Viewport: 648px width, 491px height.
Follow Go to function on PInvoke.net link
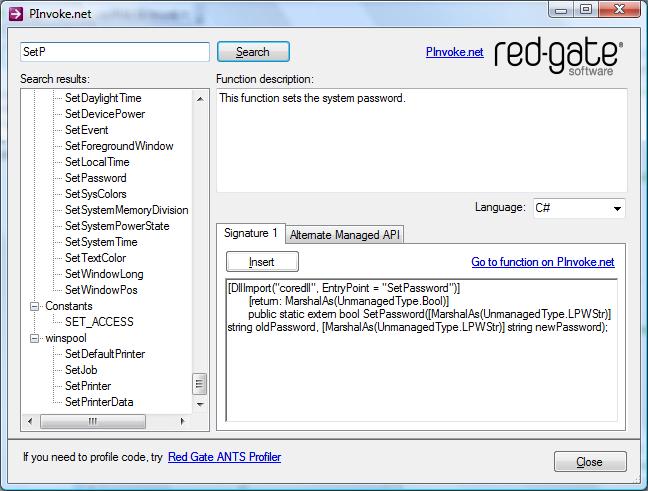point(542,263)
